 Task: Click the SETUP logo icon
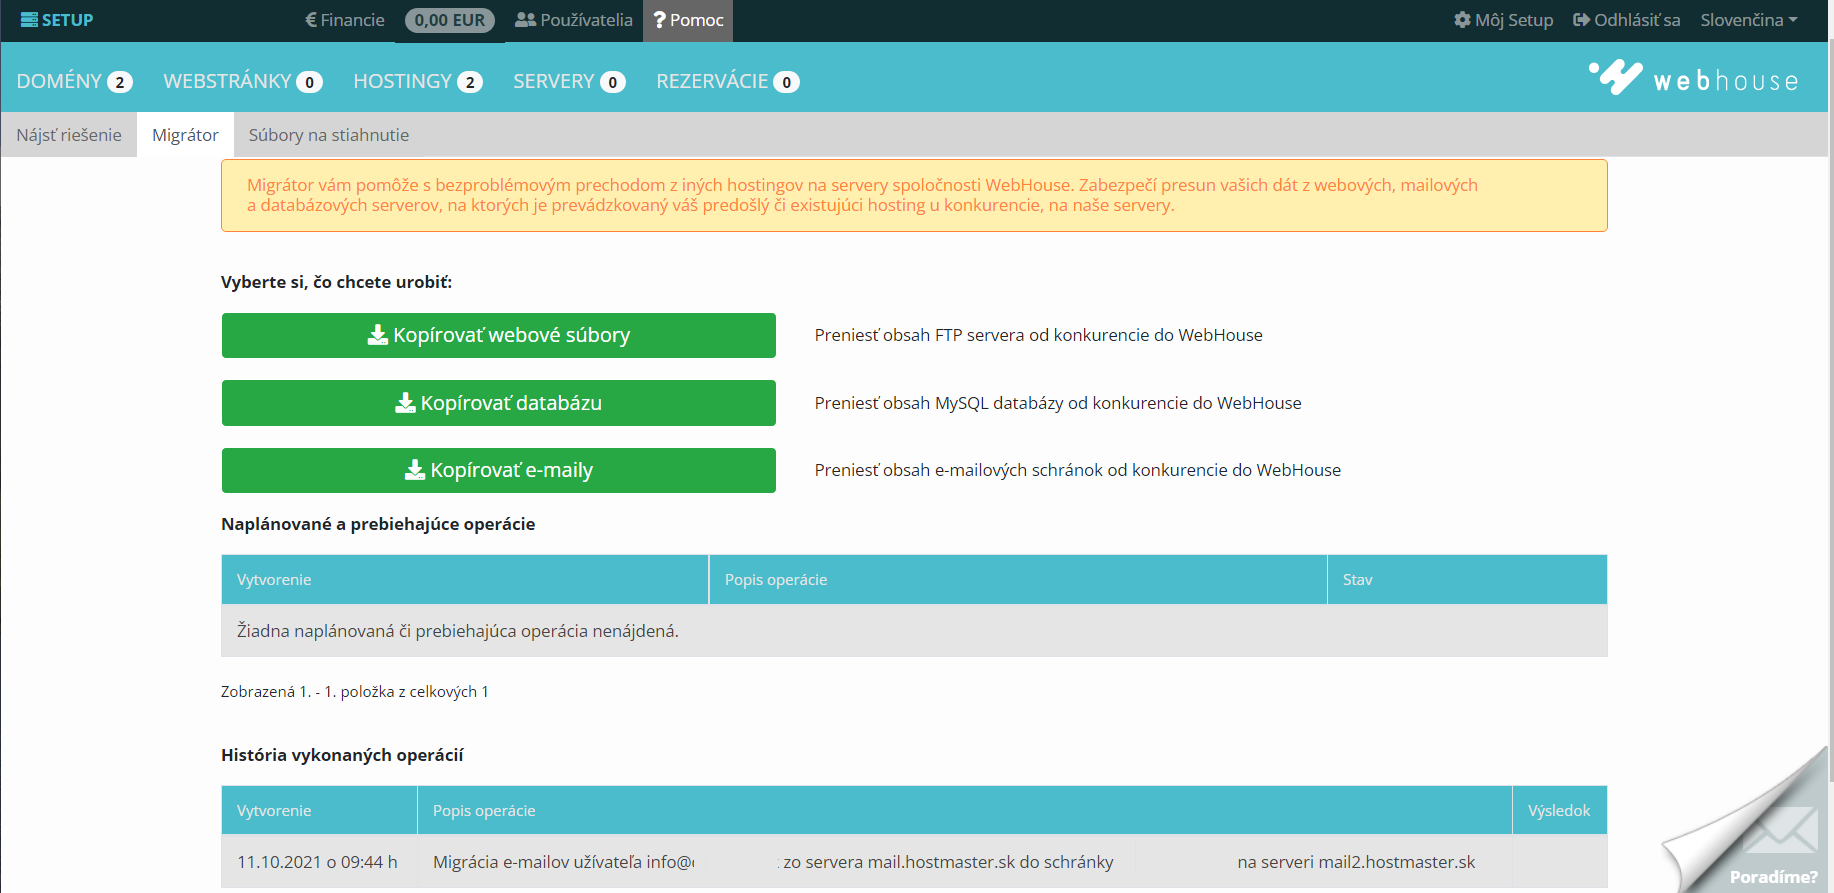(29, 20)
